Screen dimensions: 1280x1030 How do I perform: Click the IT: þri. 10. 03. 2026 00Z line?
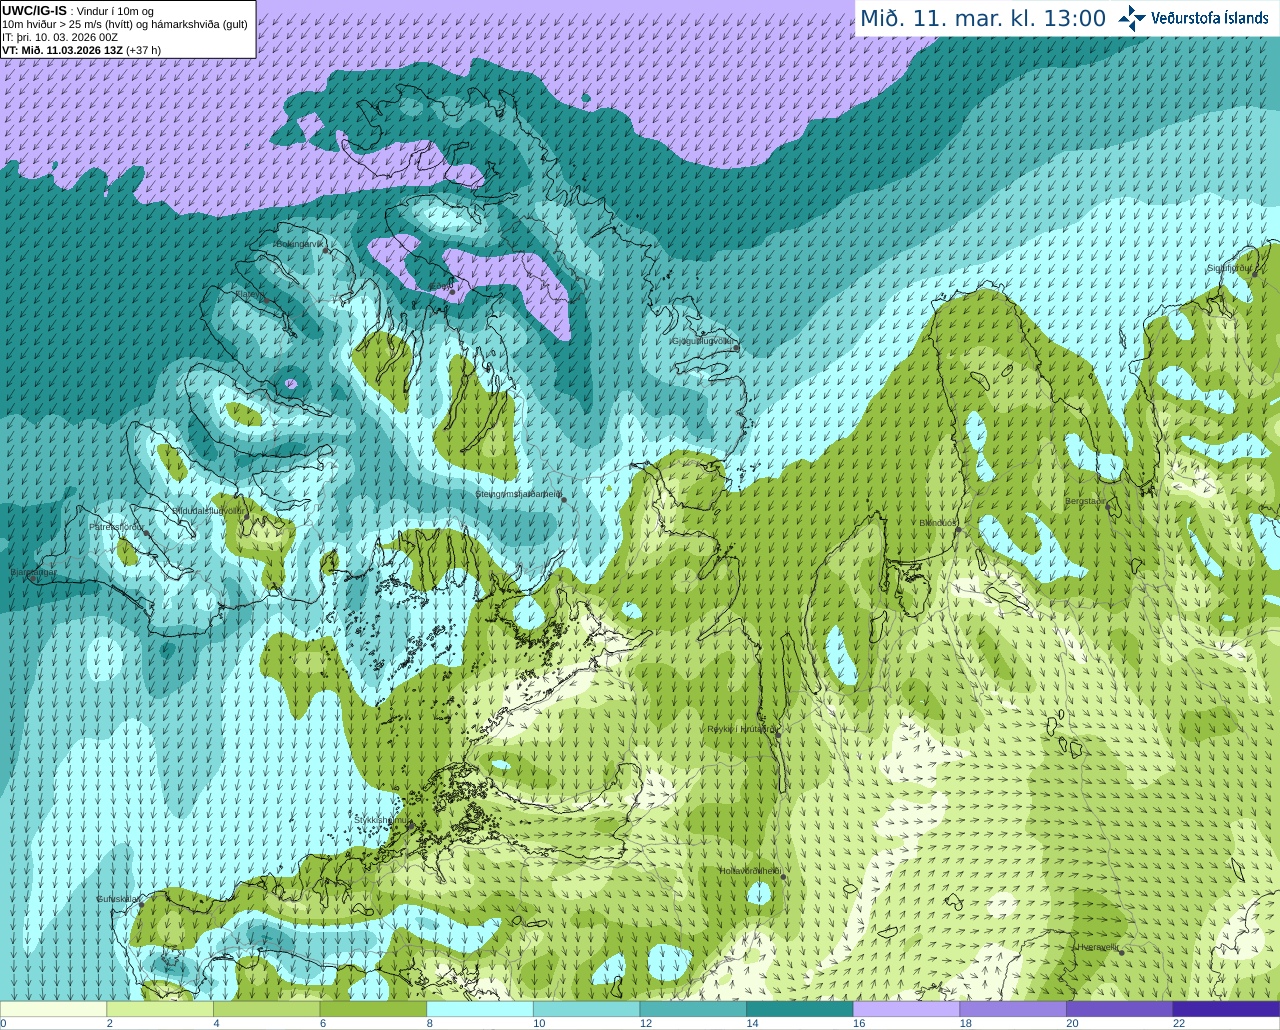[61, 37]
